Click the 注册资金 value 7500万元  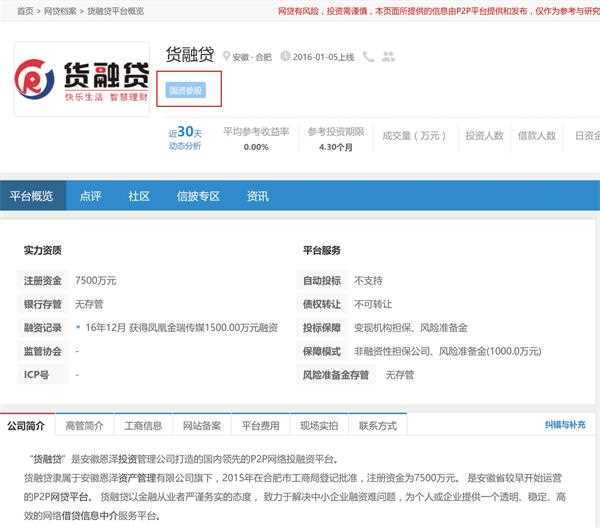click(x=96, y=280)
